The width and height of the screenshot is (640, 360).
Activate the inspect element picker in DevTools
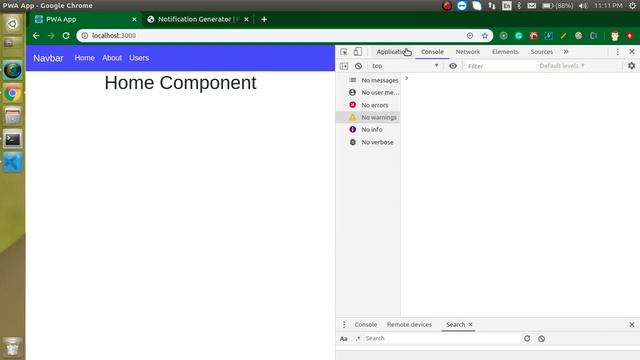pos(344,52)
